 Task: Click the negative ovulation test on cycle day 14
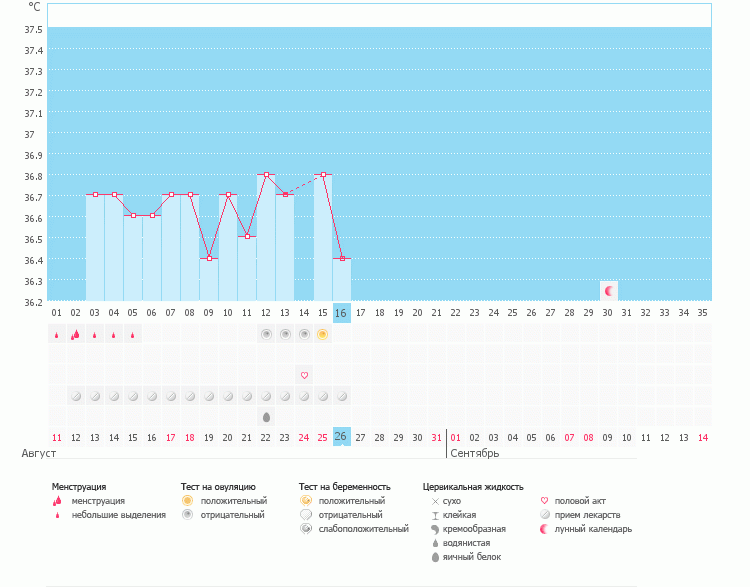[304, 334]
